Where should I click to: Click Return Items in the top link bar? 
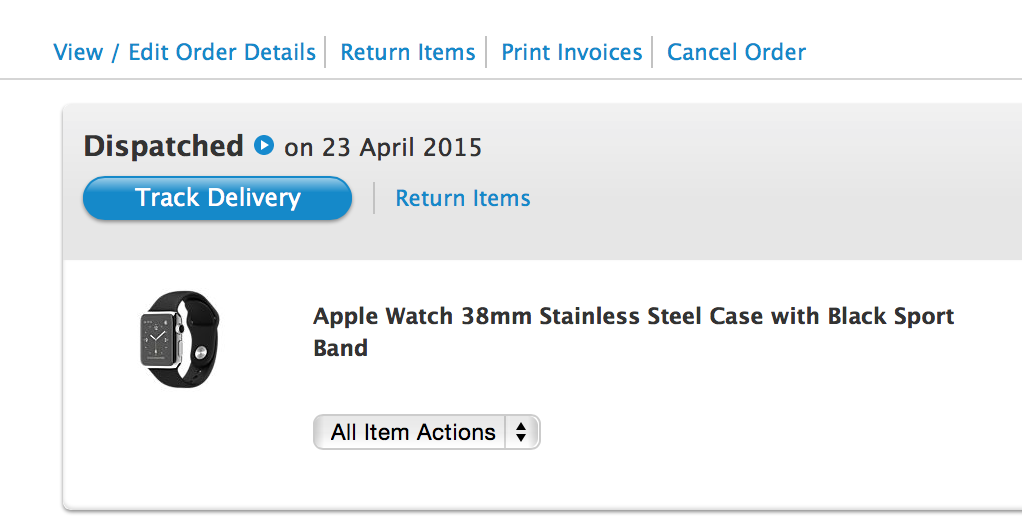(408, 52)
